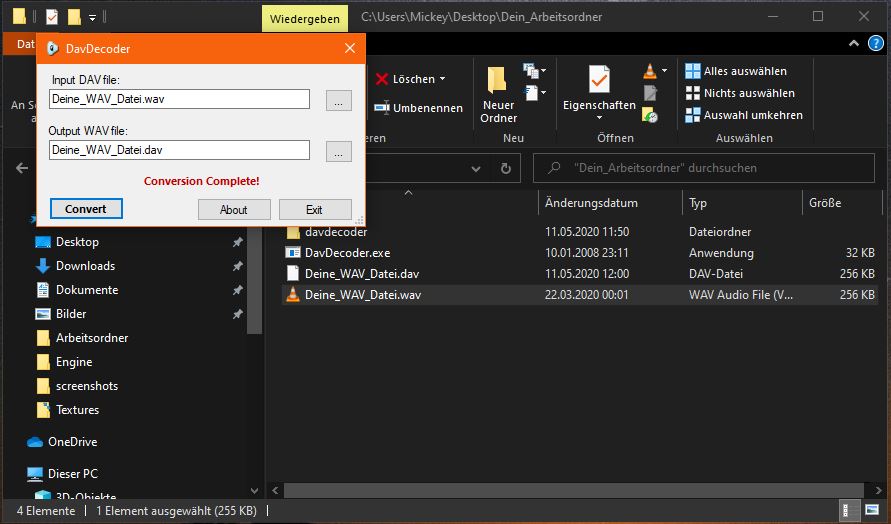Open Eigenschaften properties icon
The height and width of the screenshot is (524, 891).
pos(599,88)
